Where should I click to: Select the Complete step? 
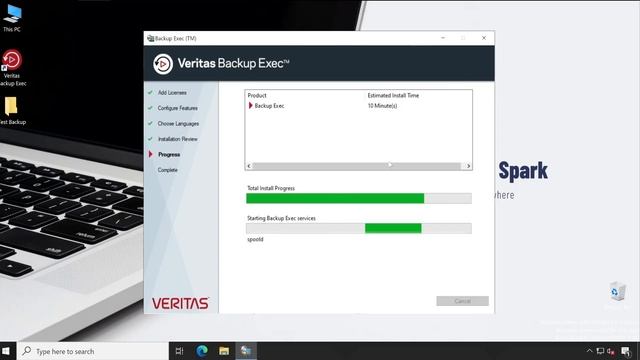pyautogui.click(x=167, y=170)
